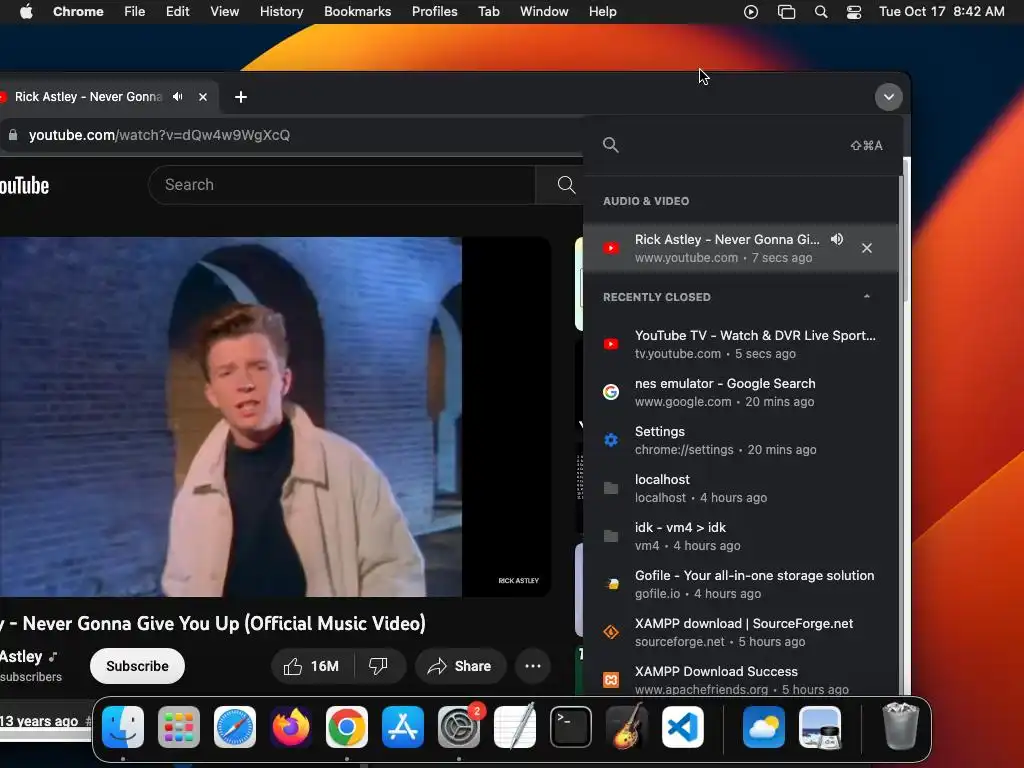
Task: Open Terminal from the Dock
Action: click(x=571, y=727)
